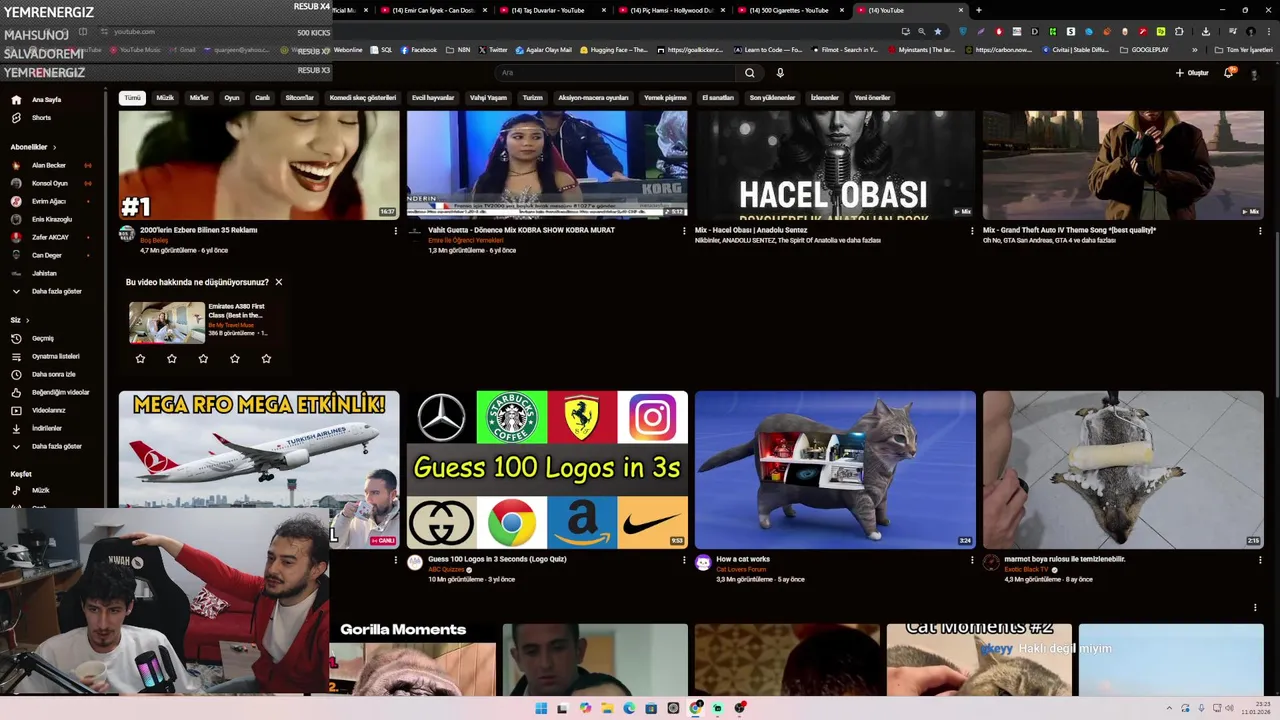Dismiss the video feedback survey
Viewport: 1280px width, 720px height.
tap(279, 282)
